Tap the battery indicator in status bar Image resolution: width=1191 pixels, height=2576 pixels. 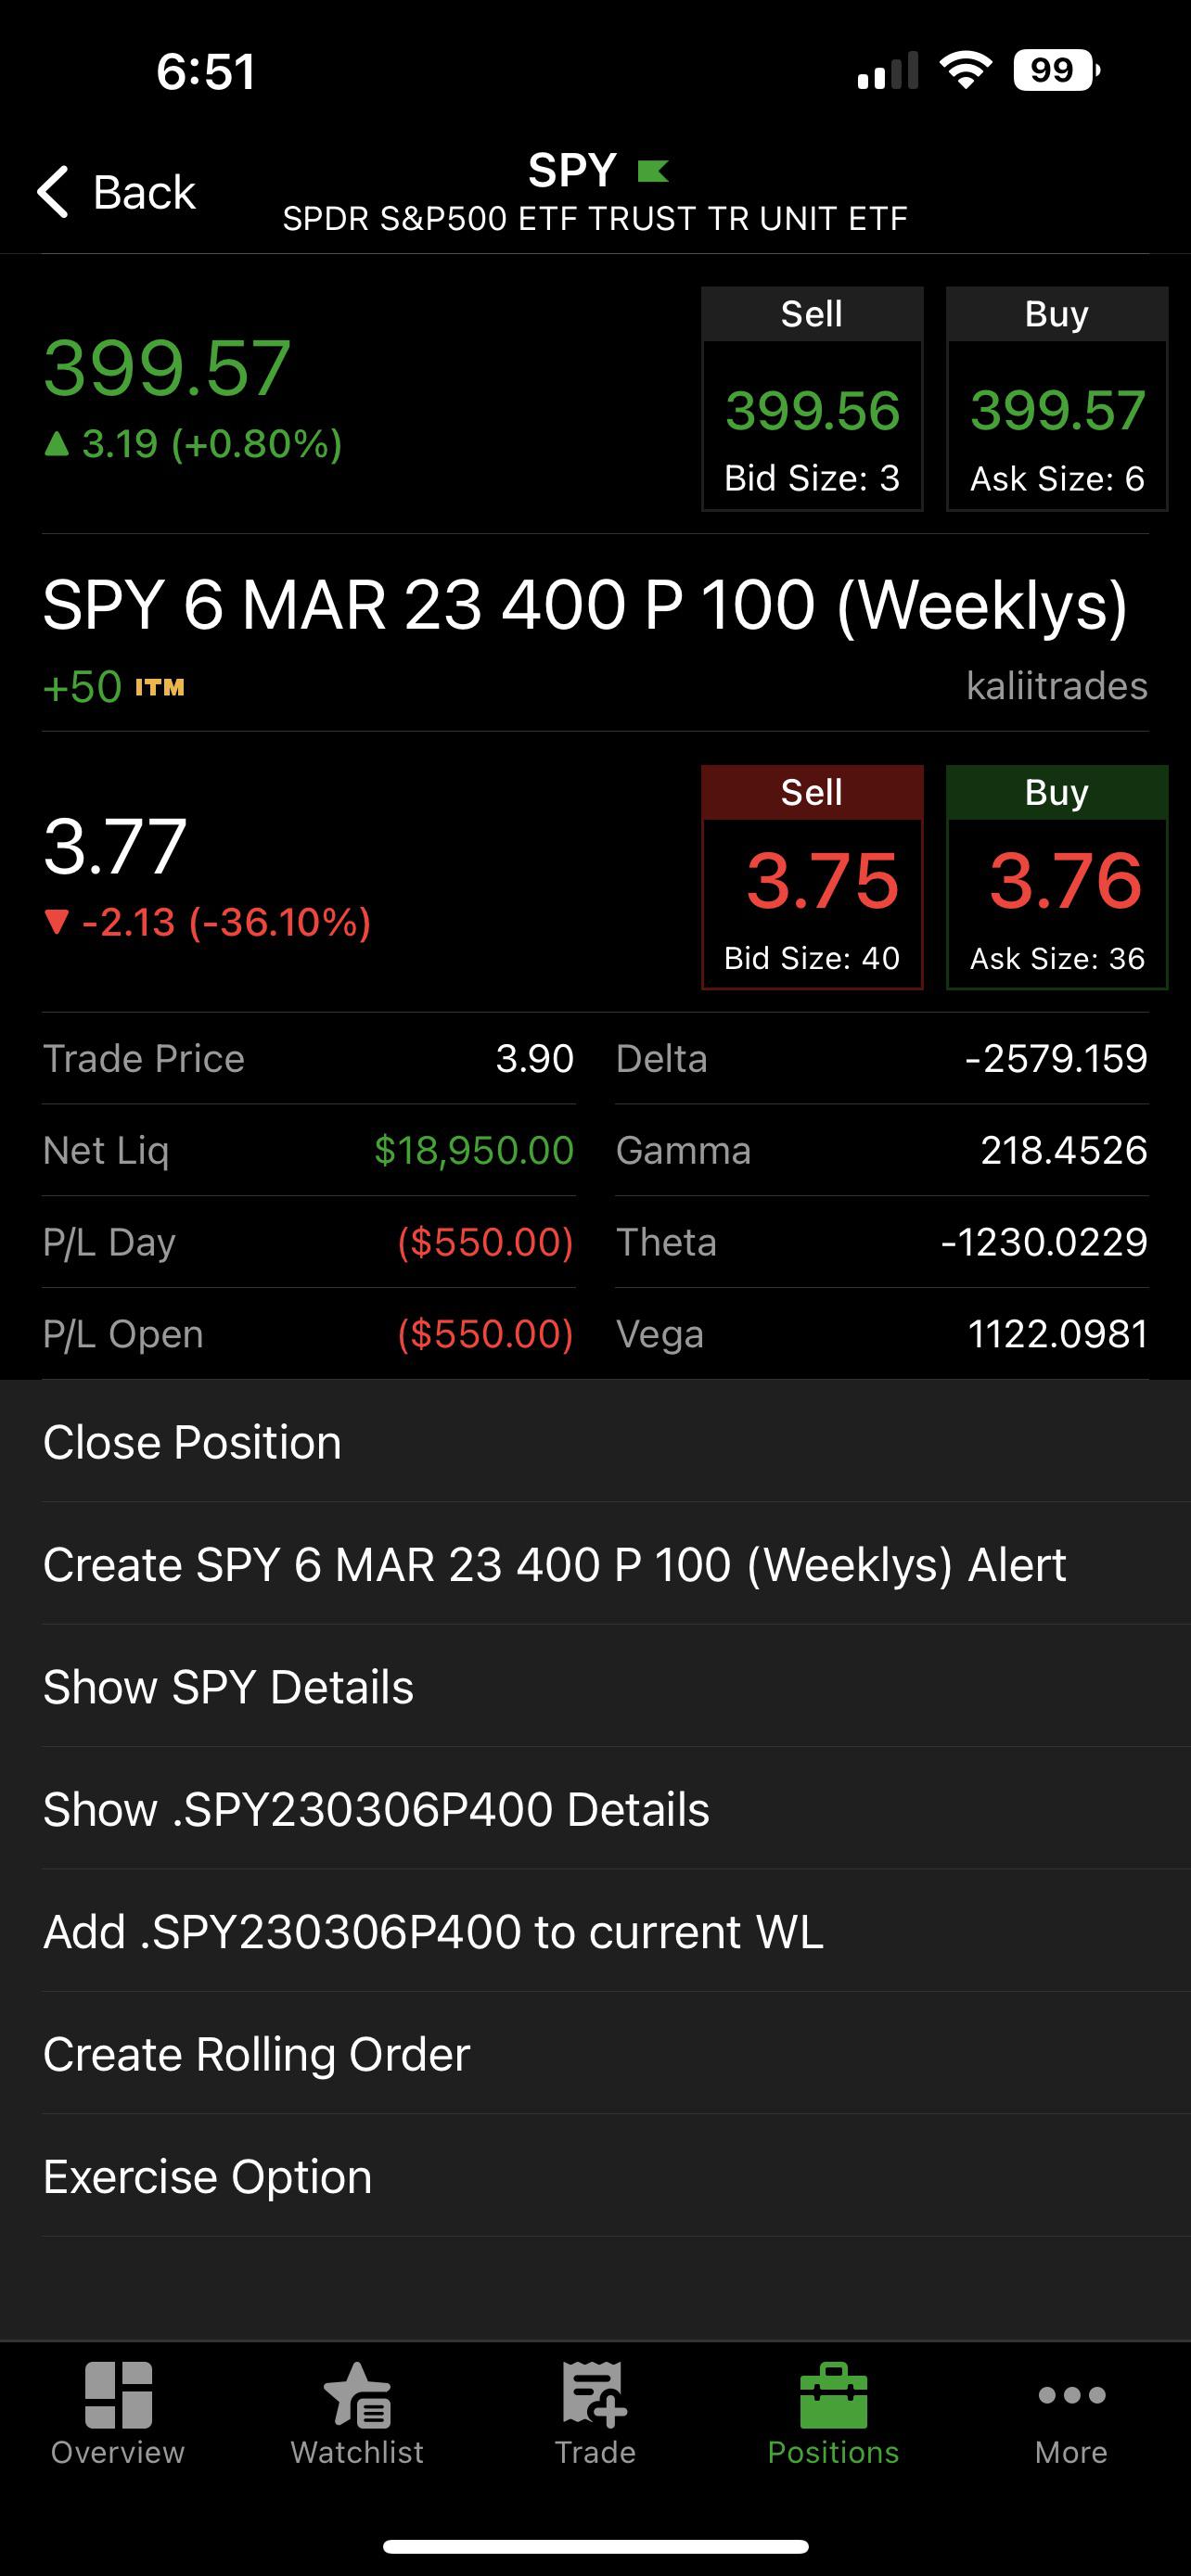(x=1055, y=71)
